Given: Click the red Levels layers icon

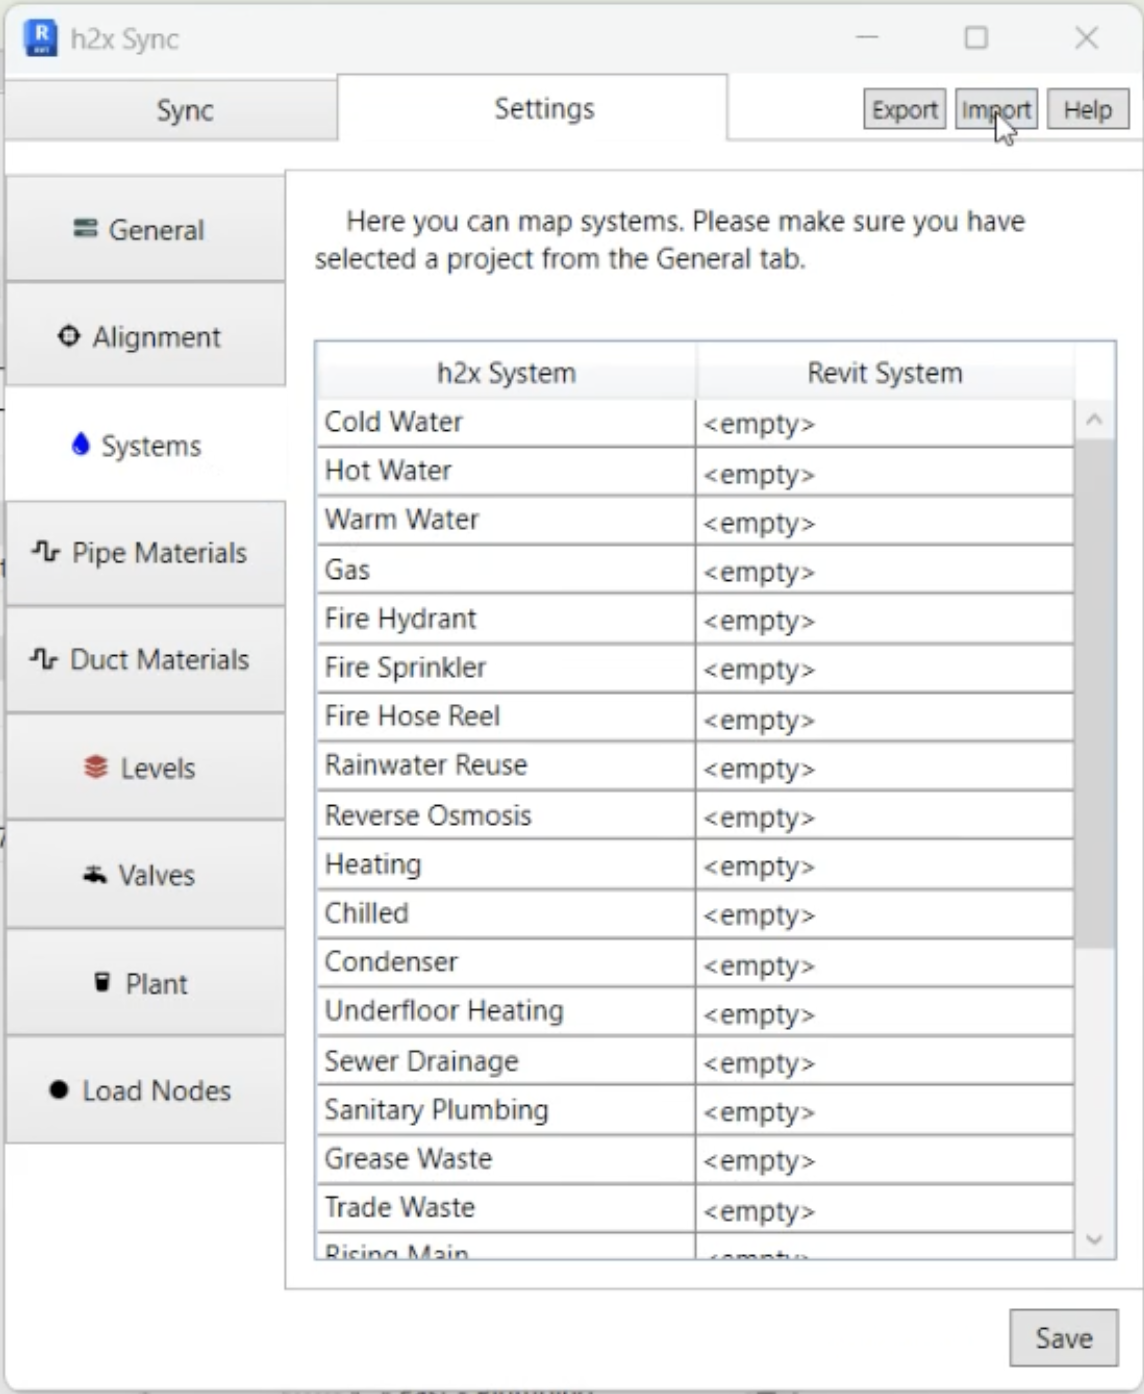Looking at the screenshot, I should click(96, 767).
